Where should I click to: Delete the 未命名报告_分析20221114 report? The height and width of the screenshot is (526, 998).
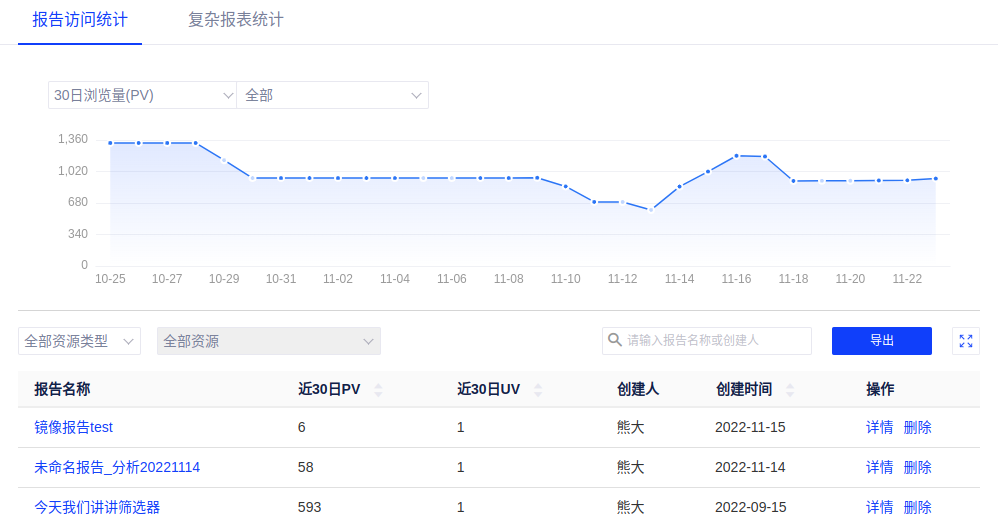[917, 467]
